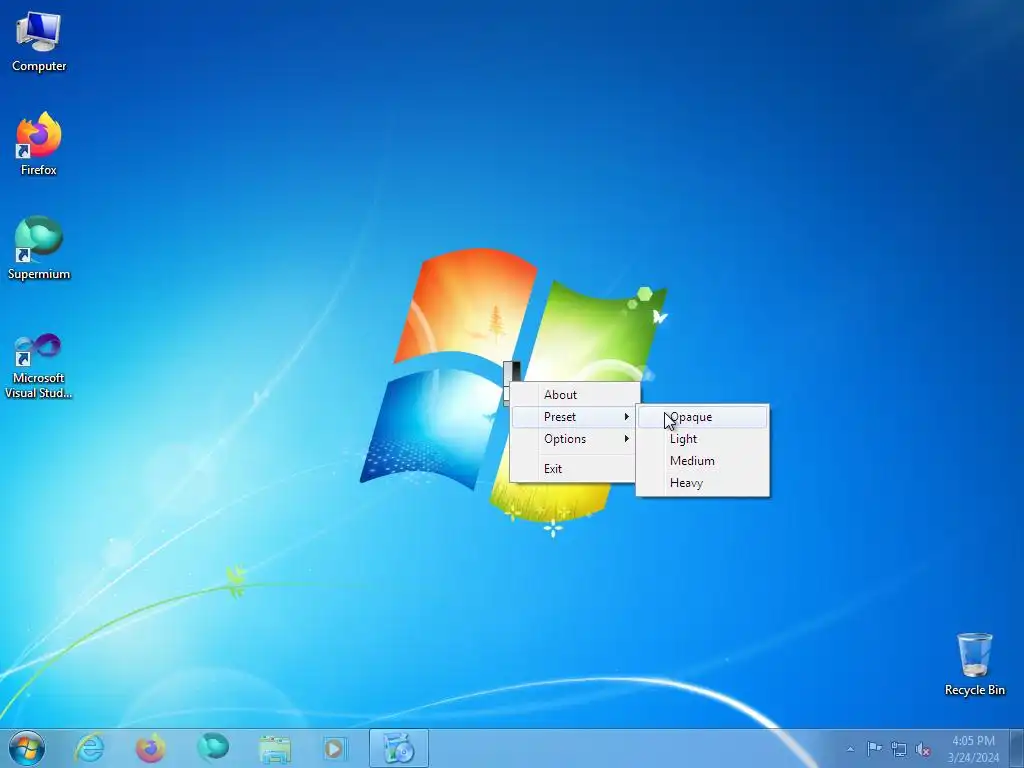Click the Show Desktop button
Image resolution: width=1024 pixels, height=768 pixels.
pos(1017,749)
